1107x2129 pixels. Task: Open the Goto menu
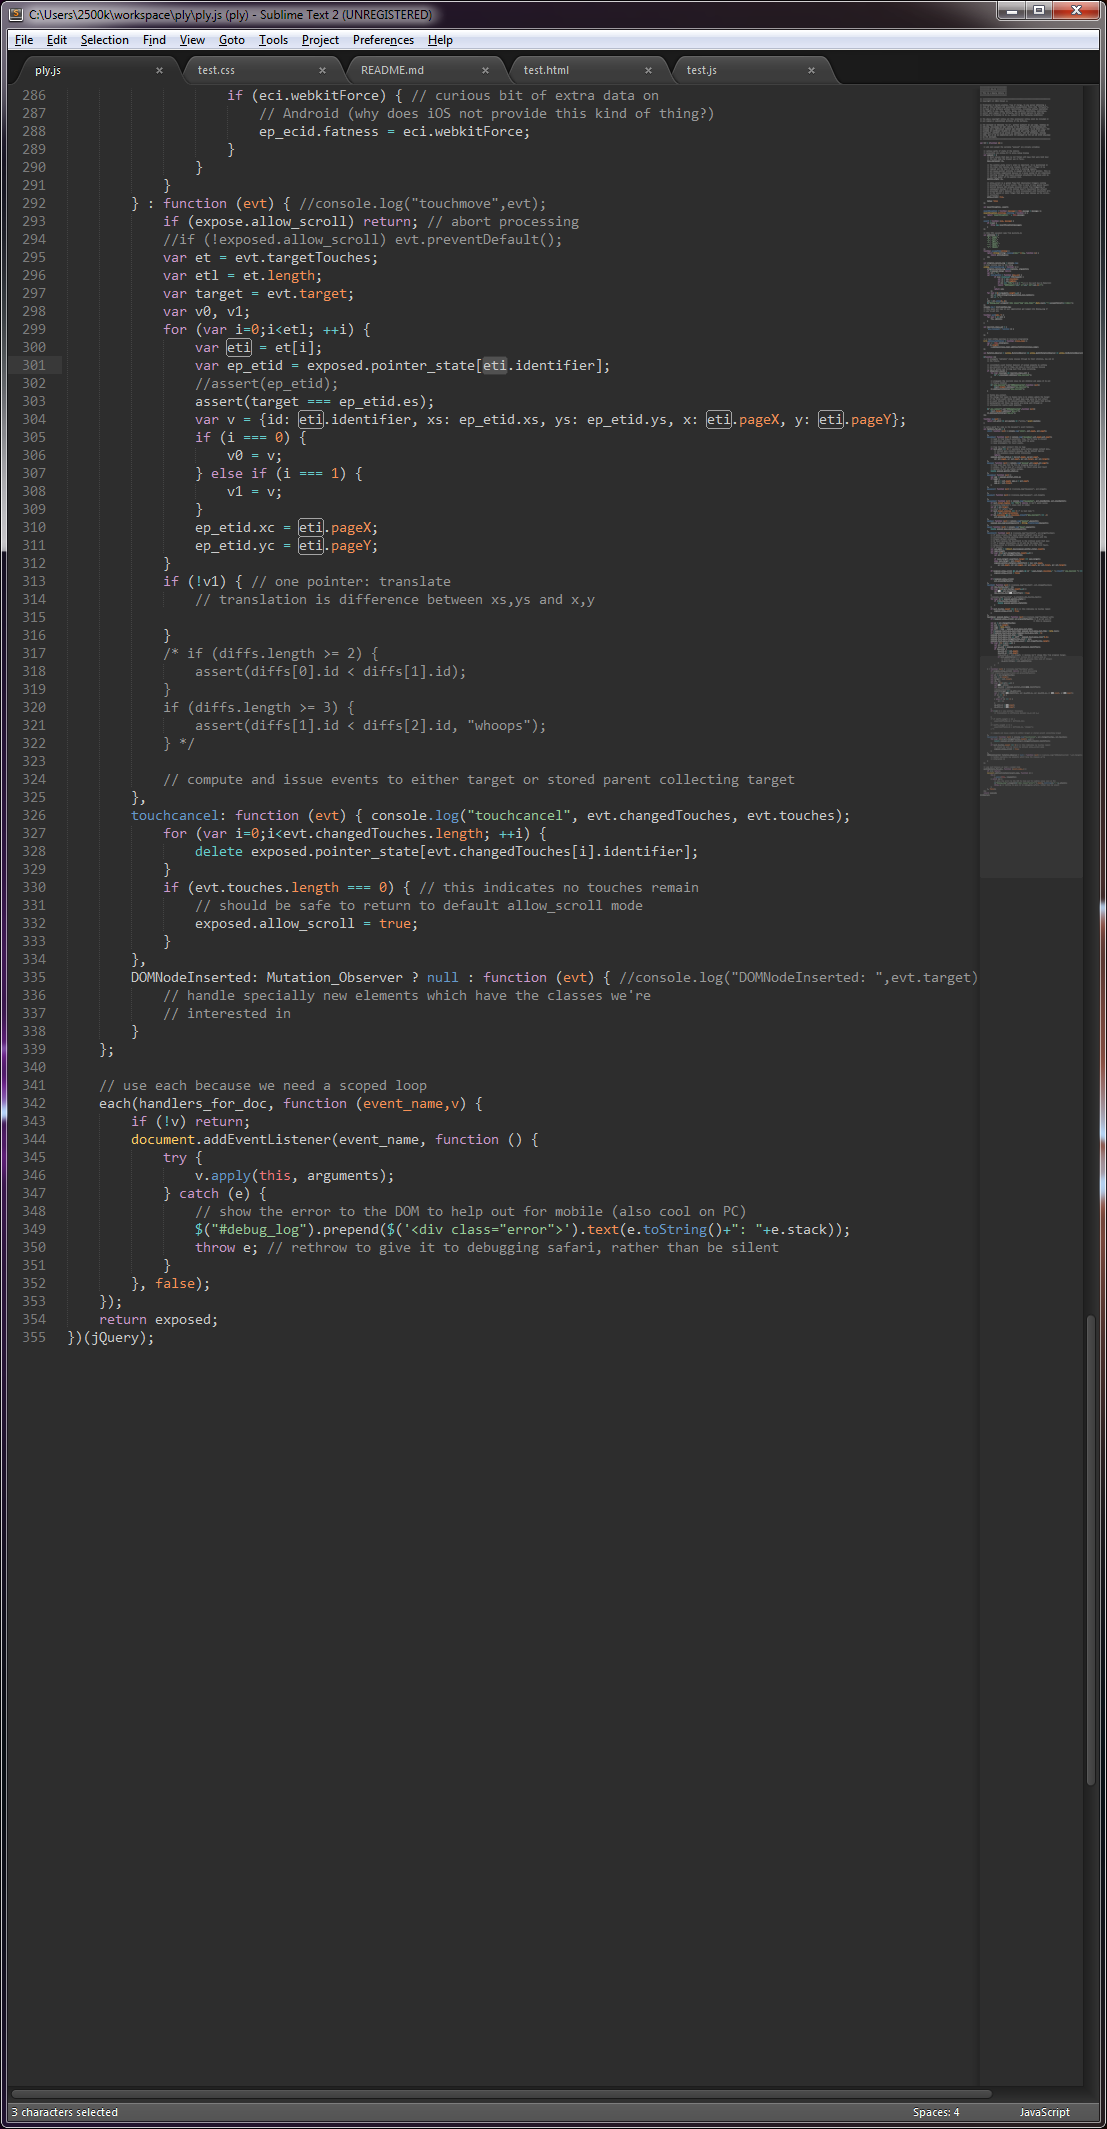(231, 40)
